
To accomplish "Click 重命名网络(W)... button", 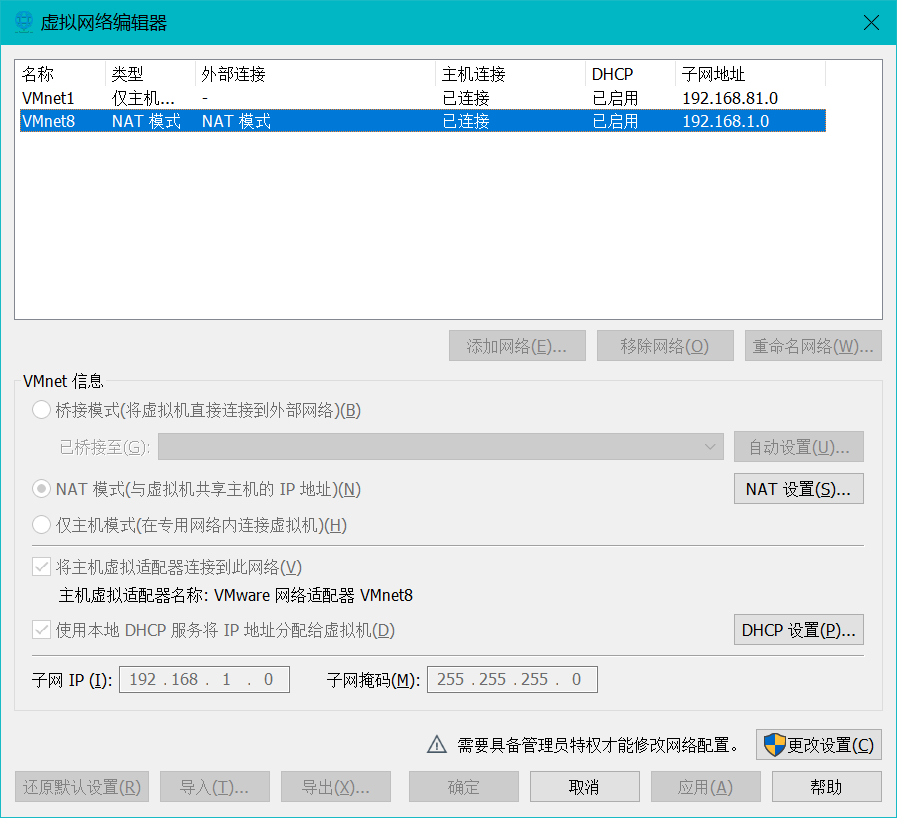I will [813, 346].
